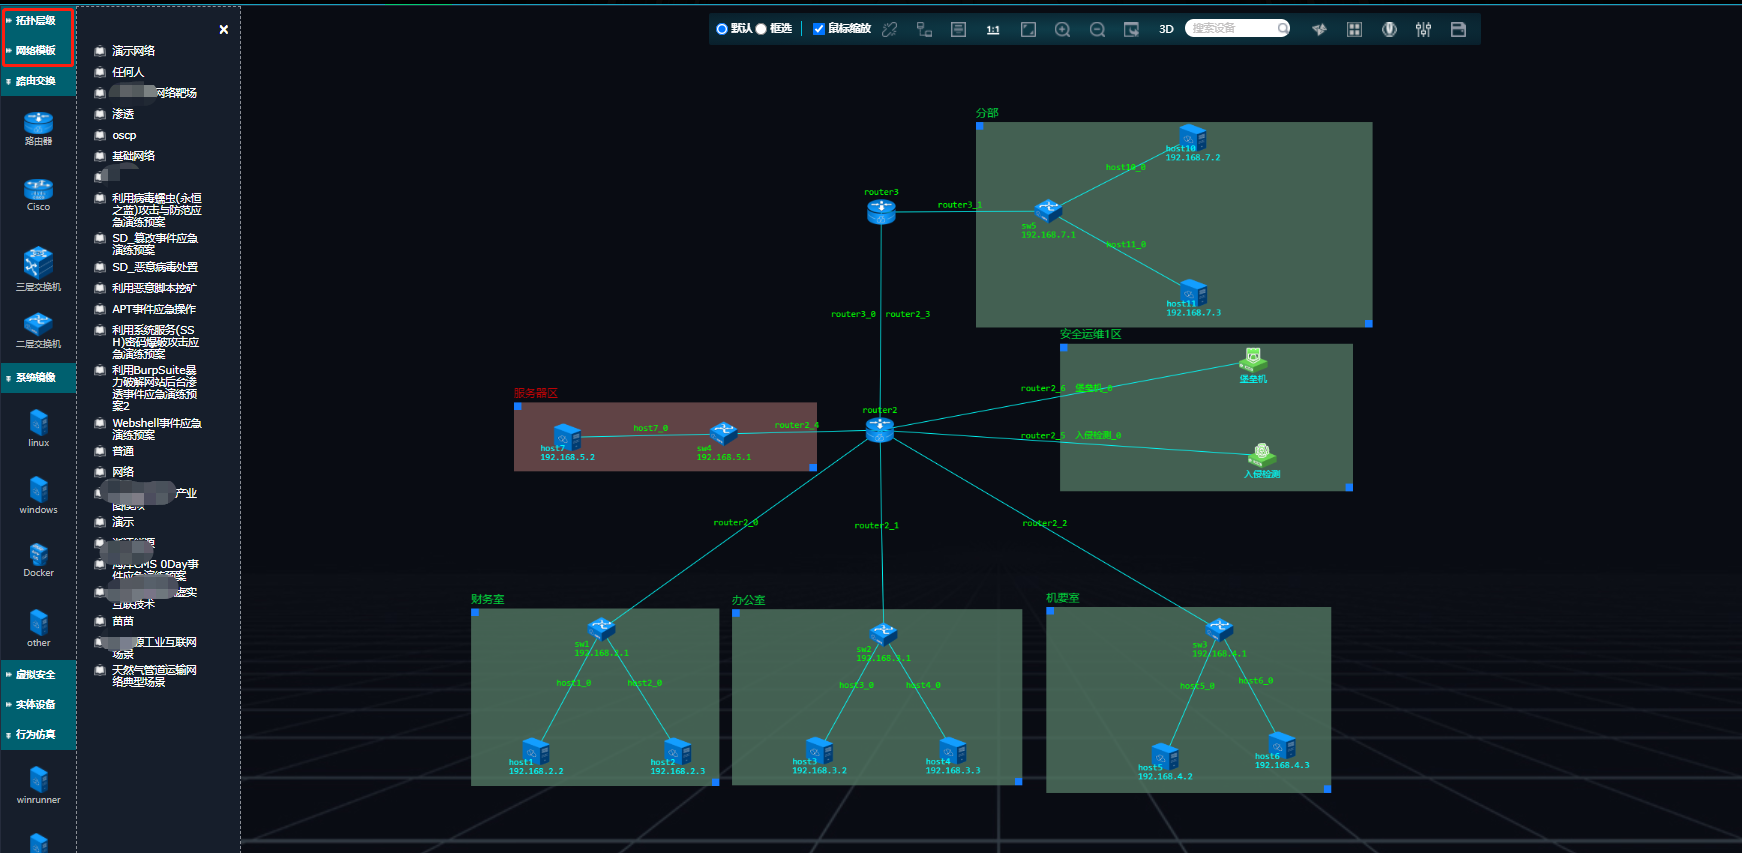
Task: Open the settings sliders icon in toolbar
Action: pyautogui.click(x=1423, y=30)
